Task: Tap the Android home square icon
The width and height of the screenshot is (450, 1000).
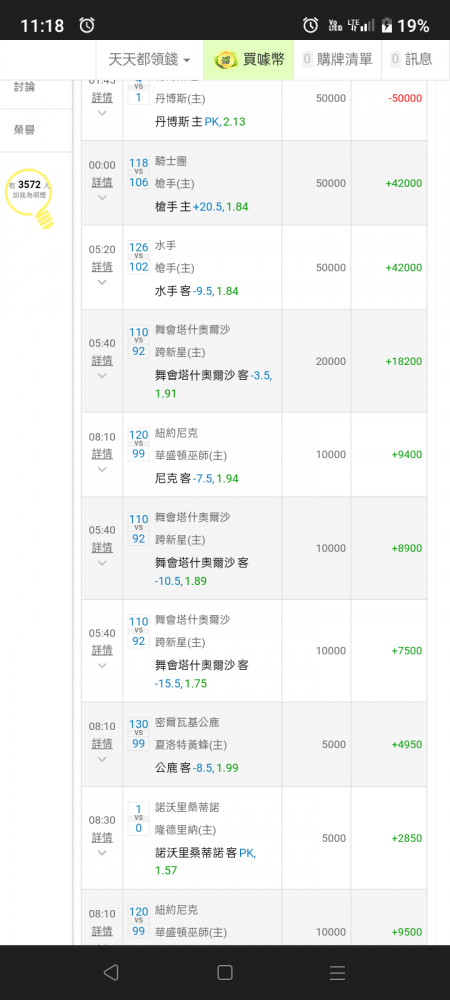Action: click(x=224, y=972)
